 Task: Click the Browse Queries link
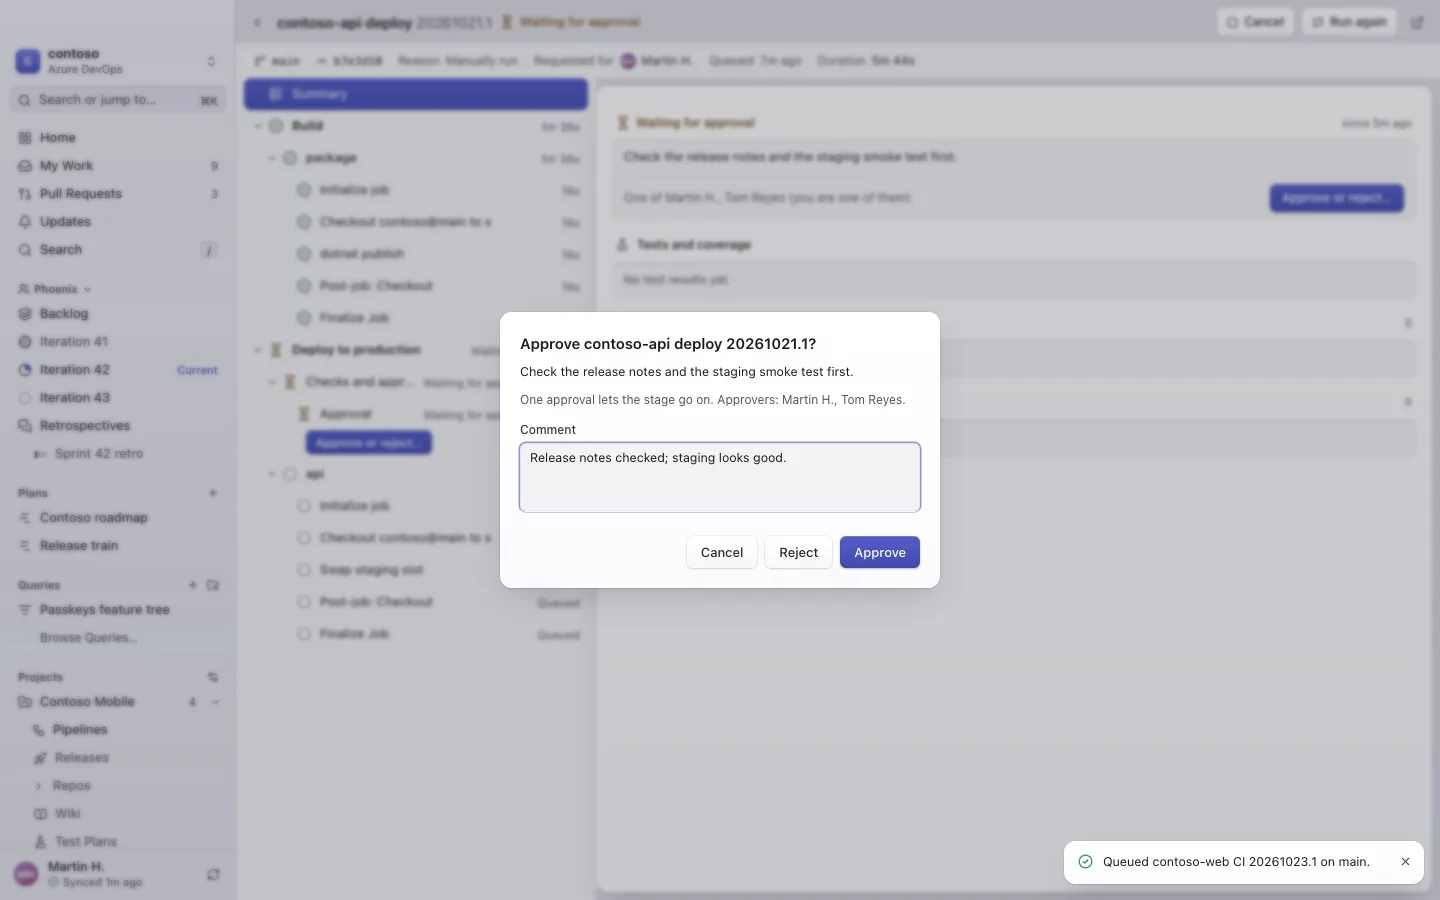89,638
